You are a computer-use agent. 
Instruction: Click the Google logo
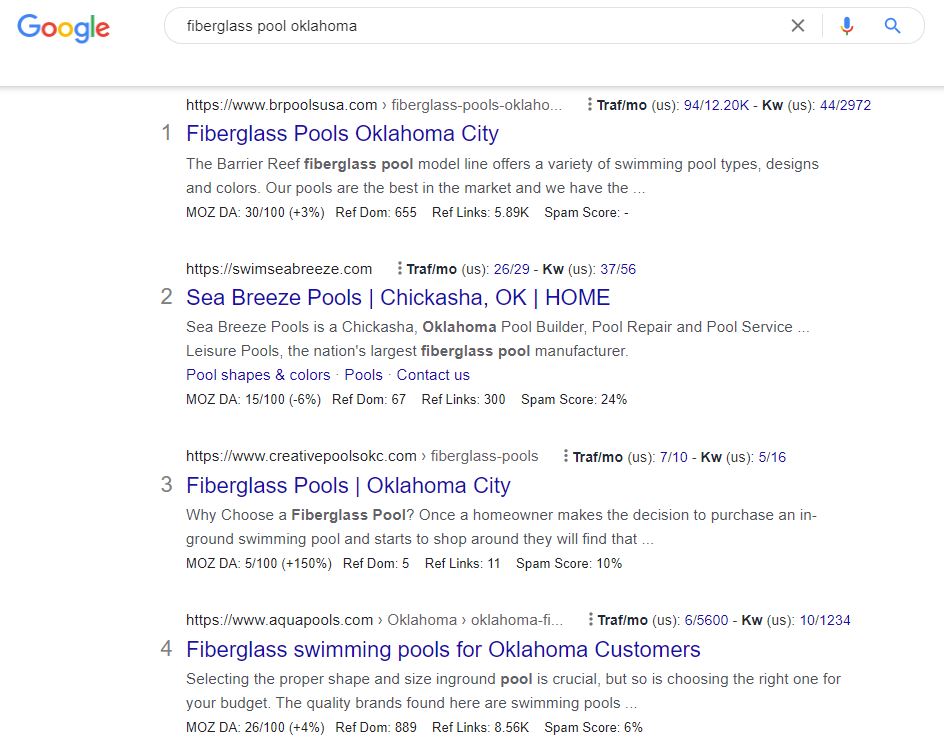tap(63, 28)
